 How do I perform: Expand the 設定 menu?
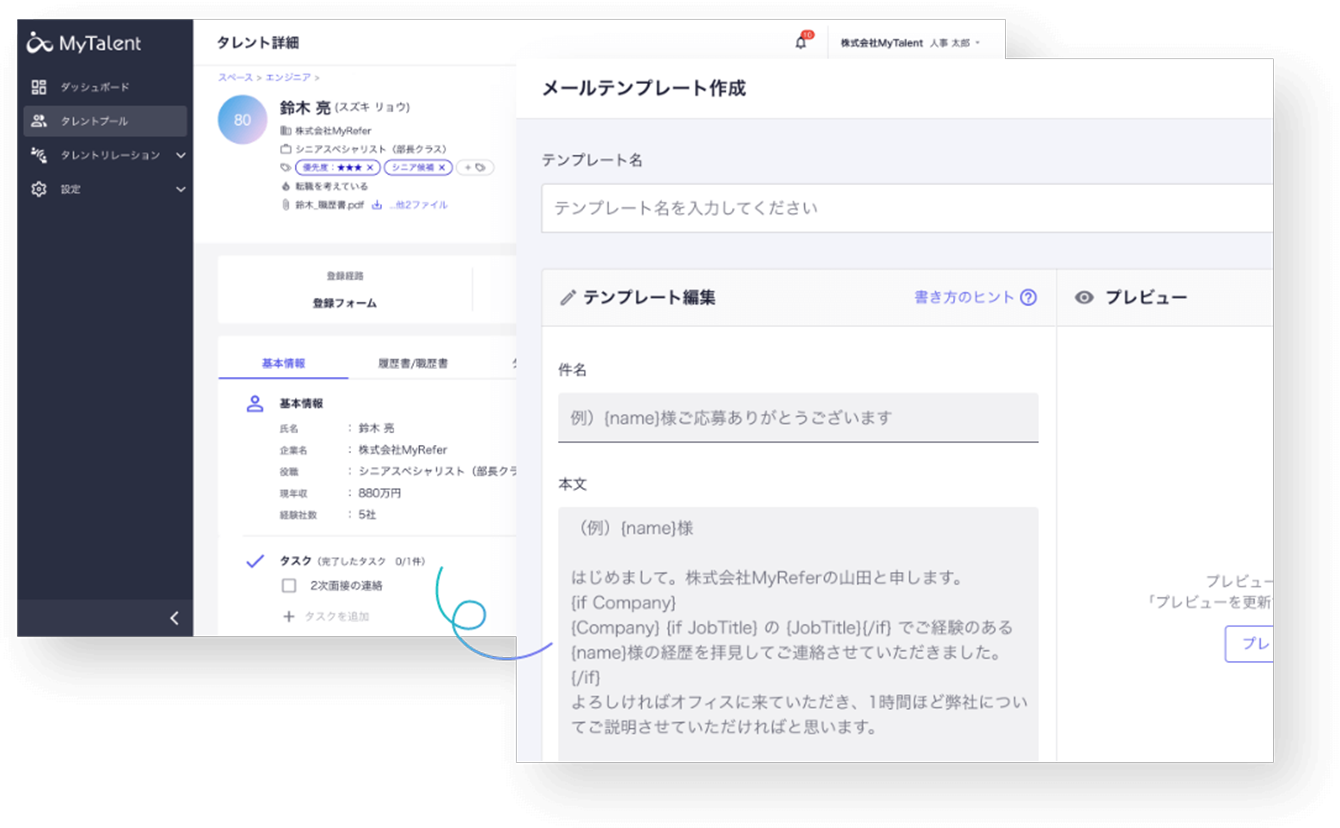(x=180, y=189)
